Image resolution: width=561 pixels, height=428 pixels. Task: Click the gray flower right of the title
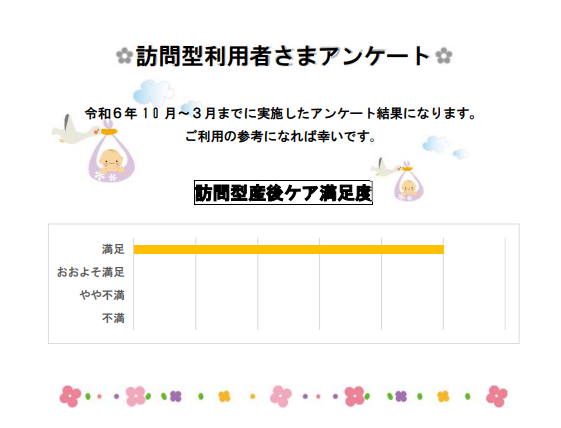coord(444,56)
